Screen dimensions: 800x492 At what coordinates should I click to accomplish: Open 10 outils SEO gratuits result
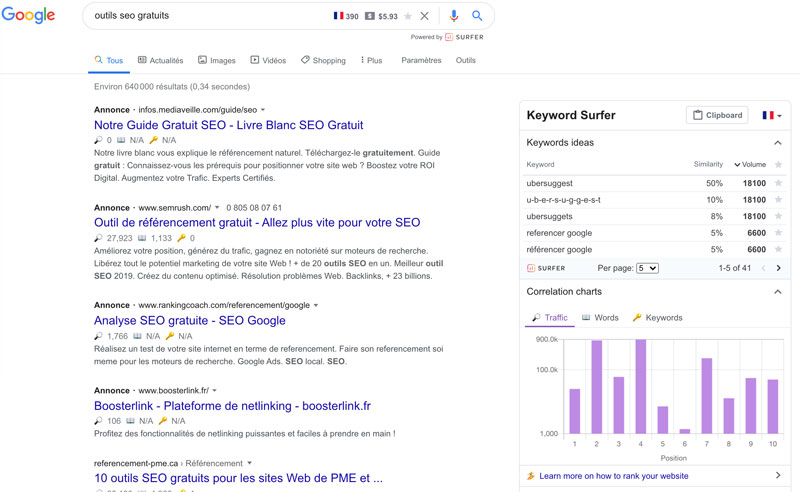click(238, 478)
